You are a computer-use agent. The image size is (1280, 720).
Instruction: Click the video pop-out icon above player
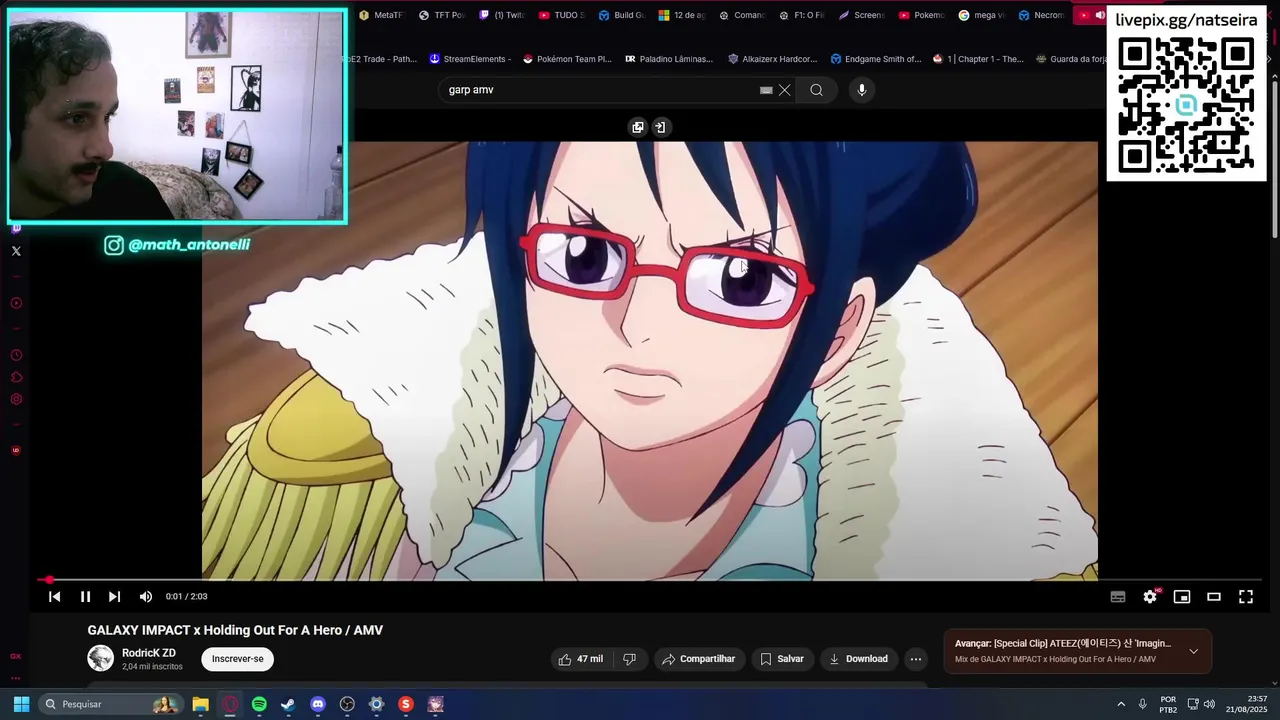click(638, 127)
